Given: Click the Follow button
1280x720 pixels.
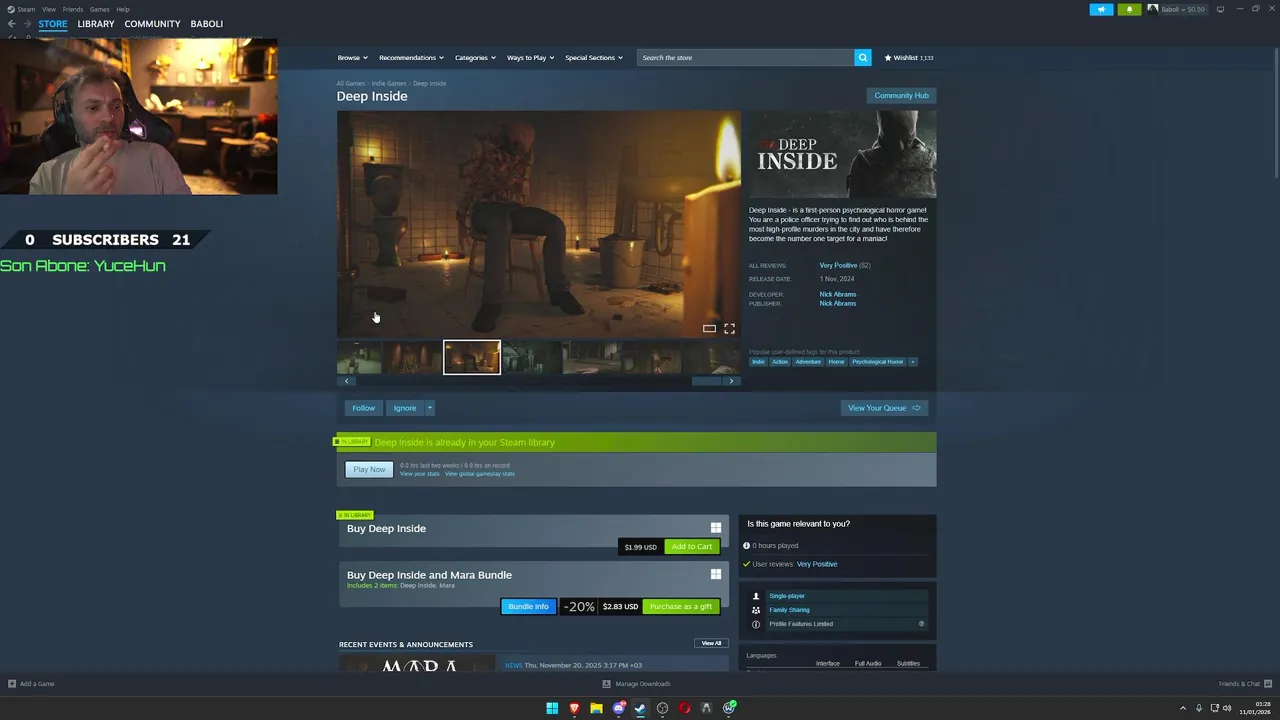Looking at the screenshot, I should [363, 408].
